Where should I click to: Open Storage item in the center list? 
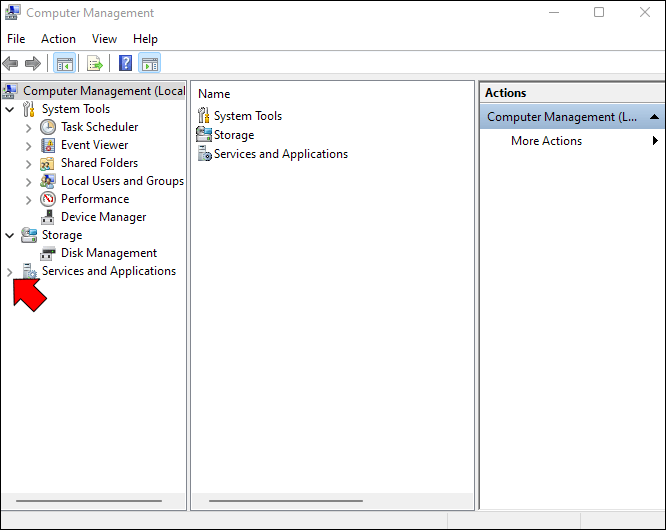[233, 135]
